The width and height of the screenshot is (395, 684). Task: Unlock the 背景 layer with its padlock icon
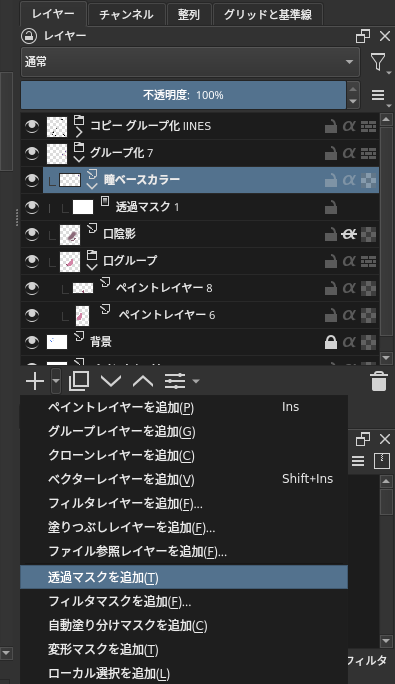pyautogui.click(x=331, y=342)
